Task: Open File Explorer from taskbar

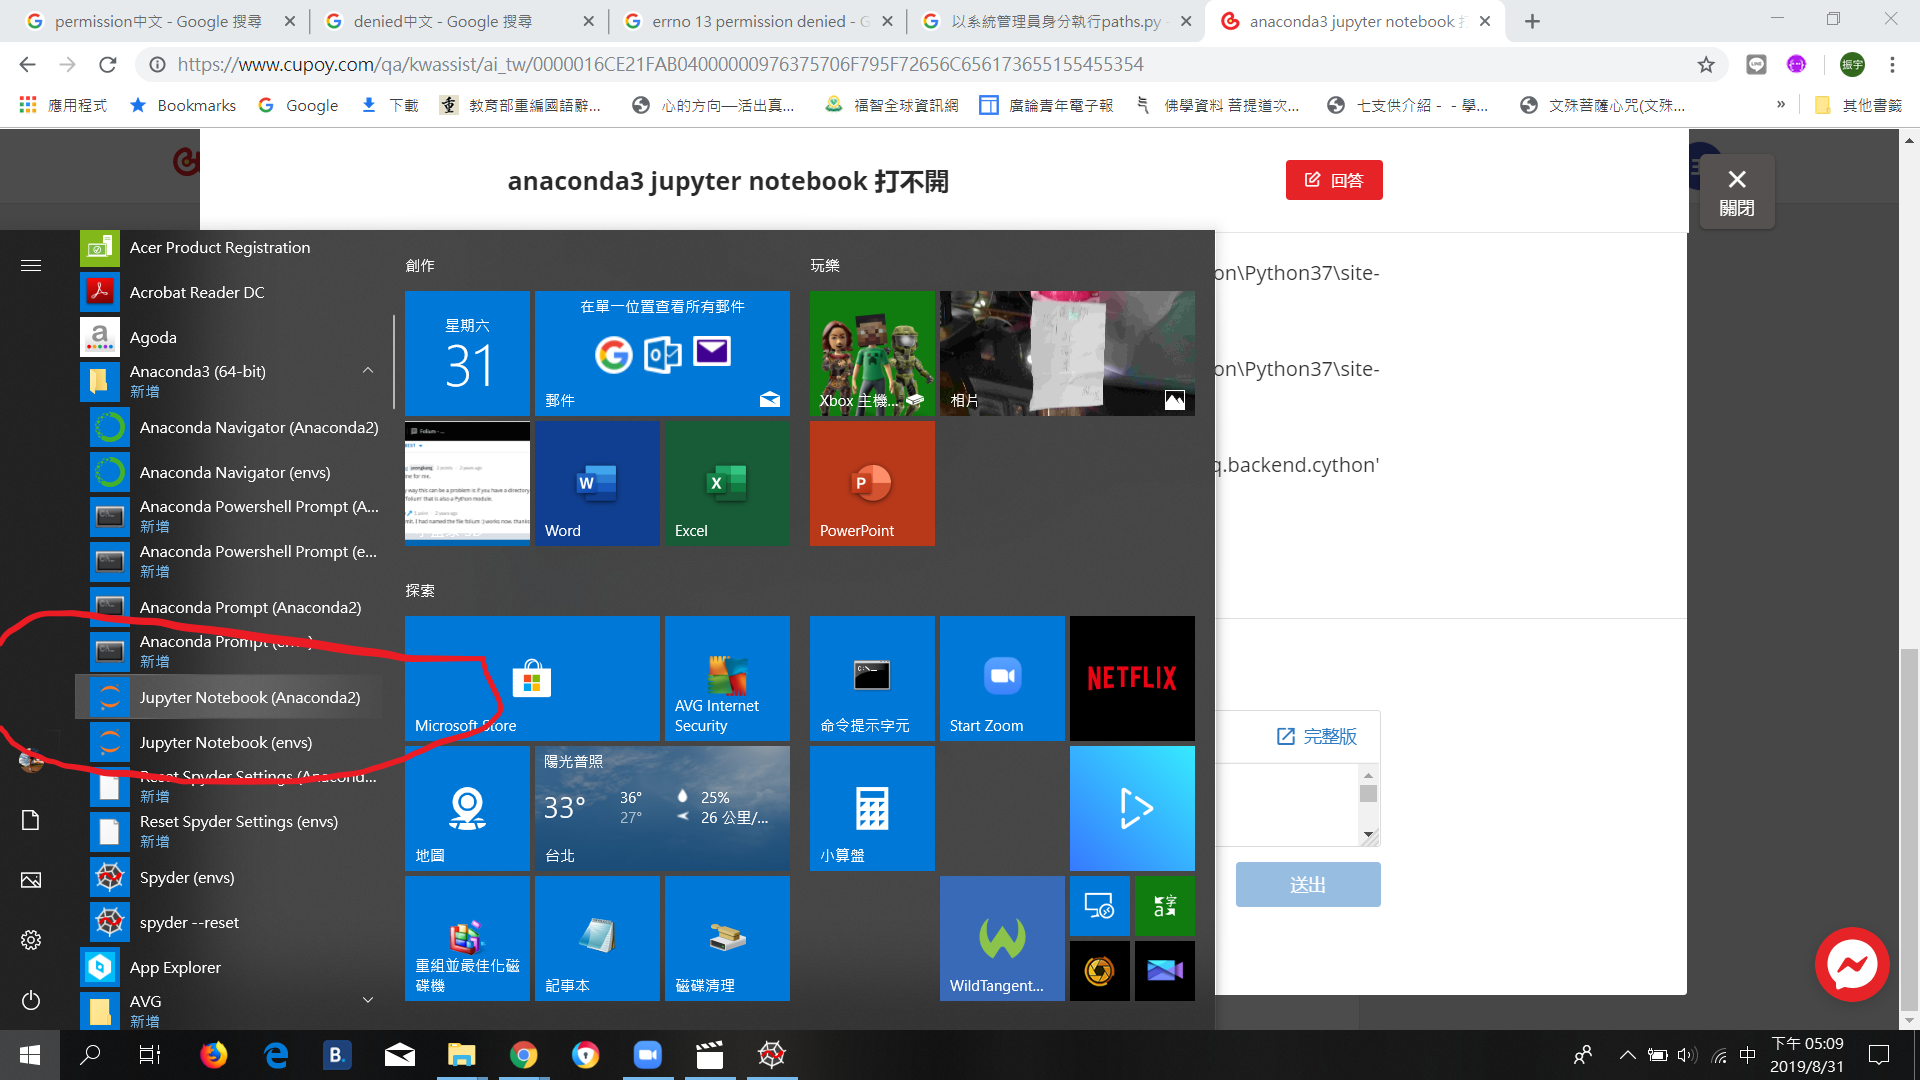Action: click(x=461, y=1055)
